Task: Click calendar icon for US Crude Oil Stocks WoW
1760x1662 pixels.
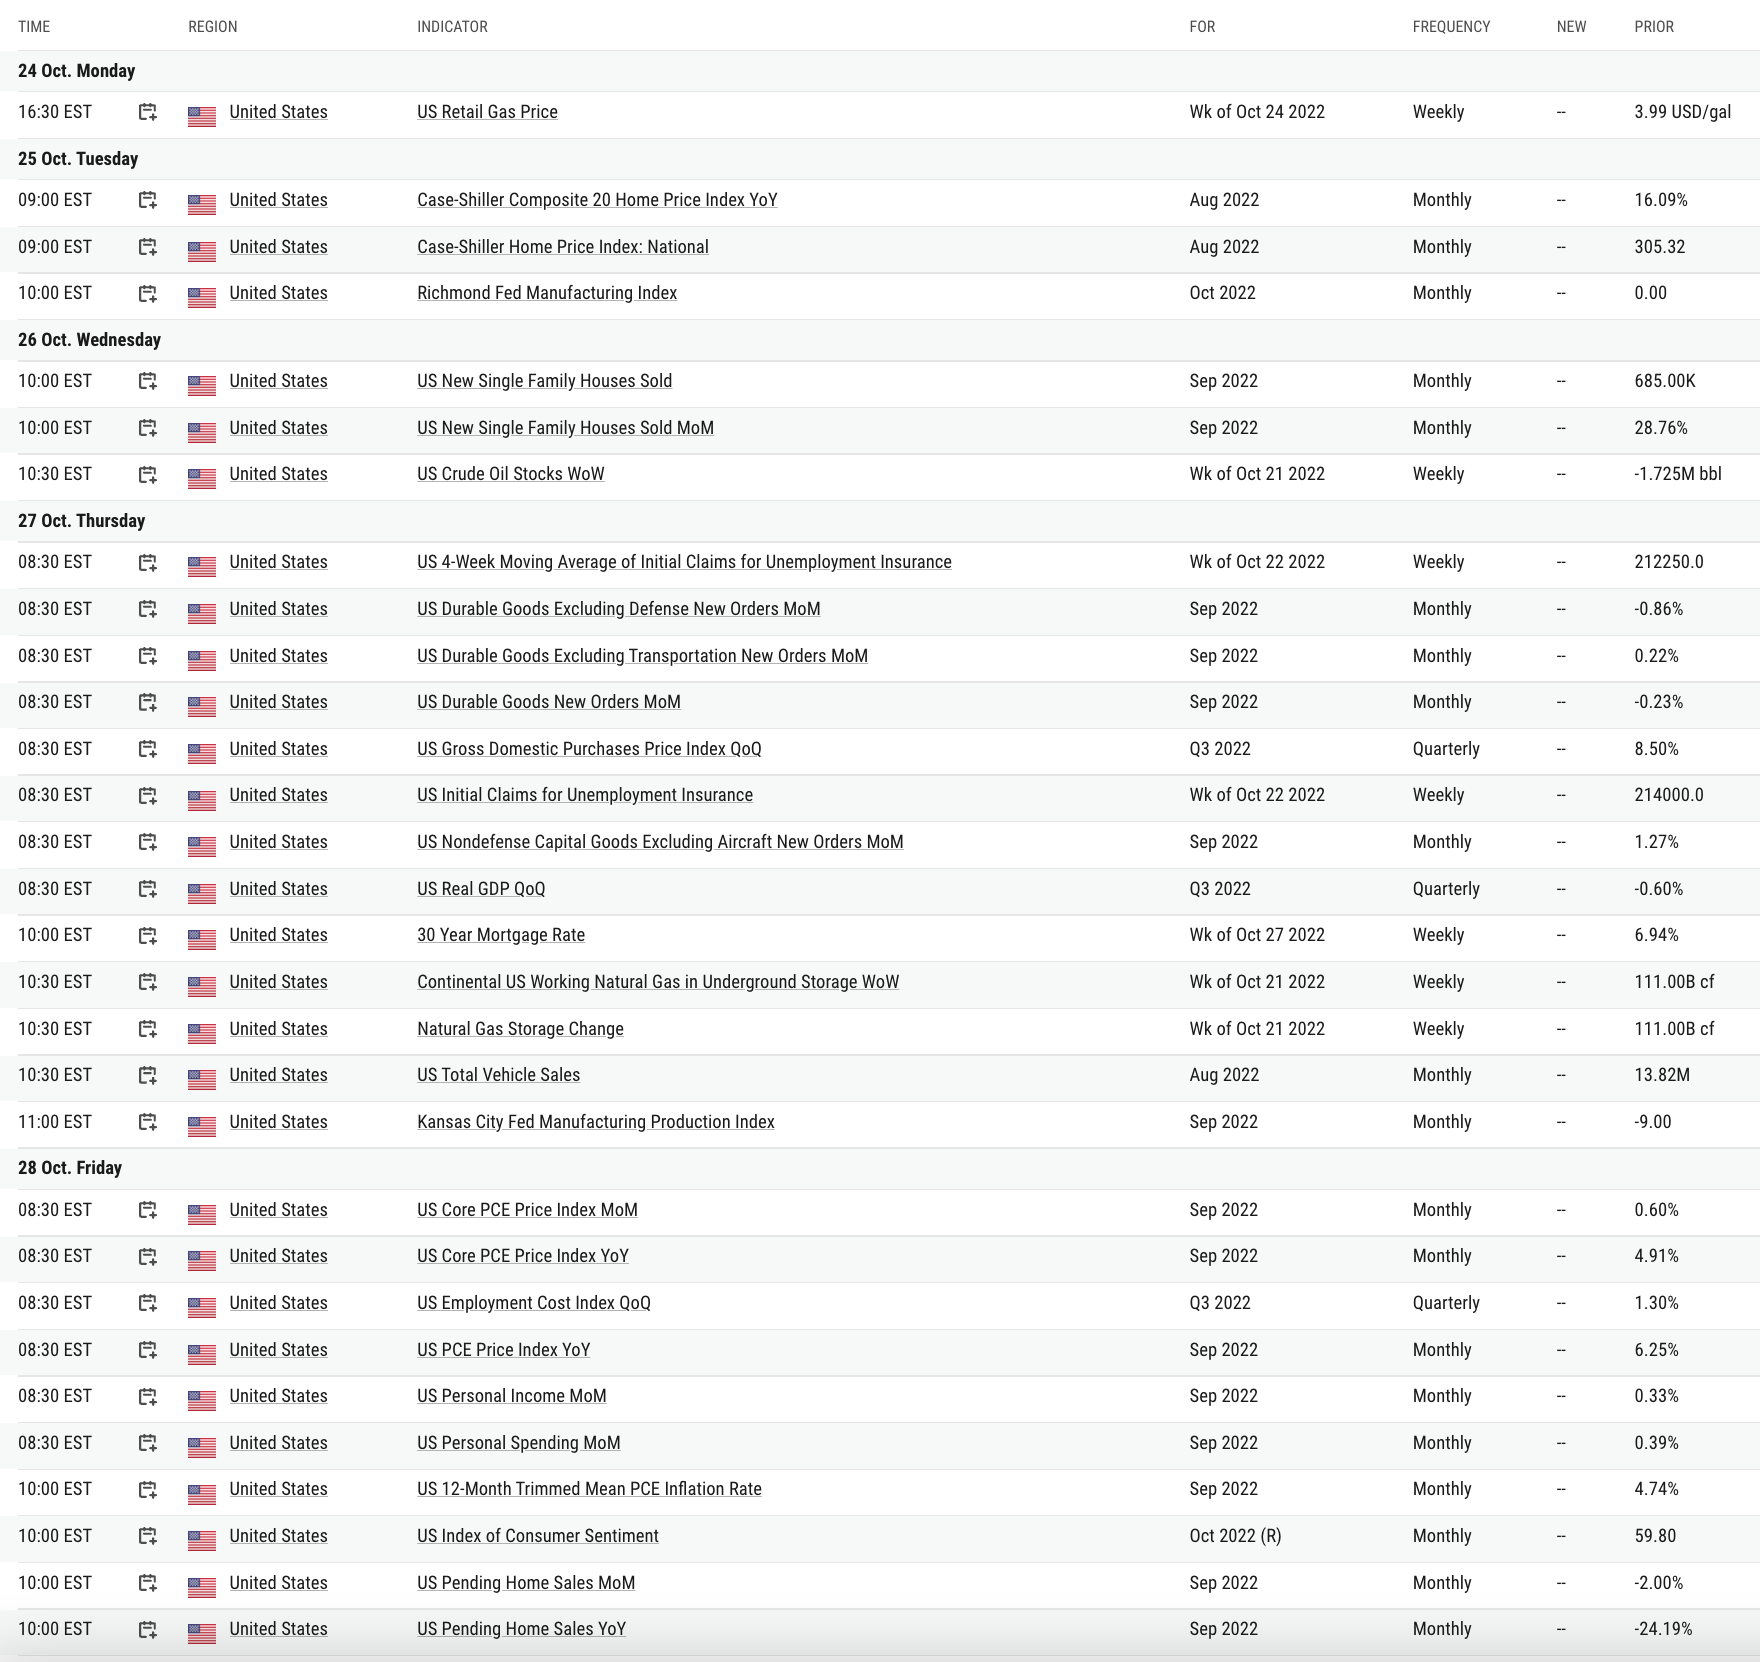Action: [x=147, y=475]
